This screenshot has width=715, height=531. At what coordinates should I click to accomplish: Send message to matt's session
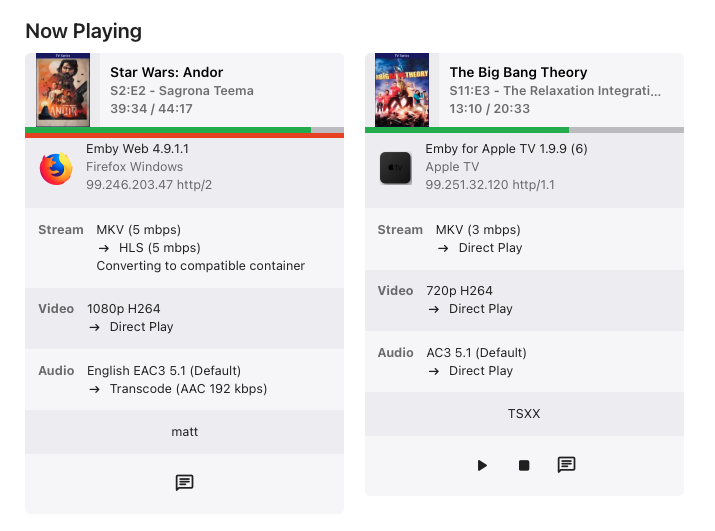point(184,483)
